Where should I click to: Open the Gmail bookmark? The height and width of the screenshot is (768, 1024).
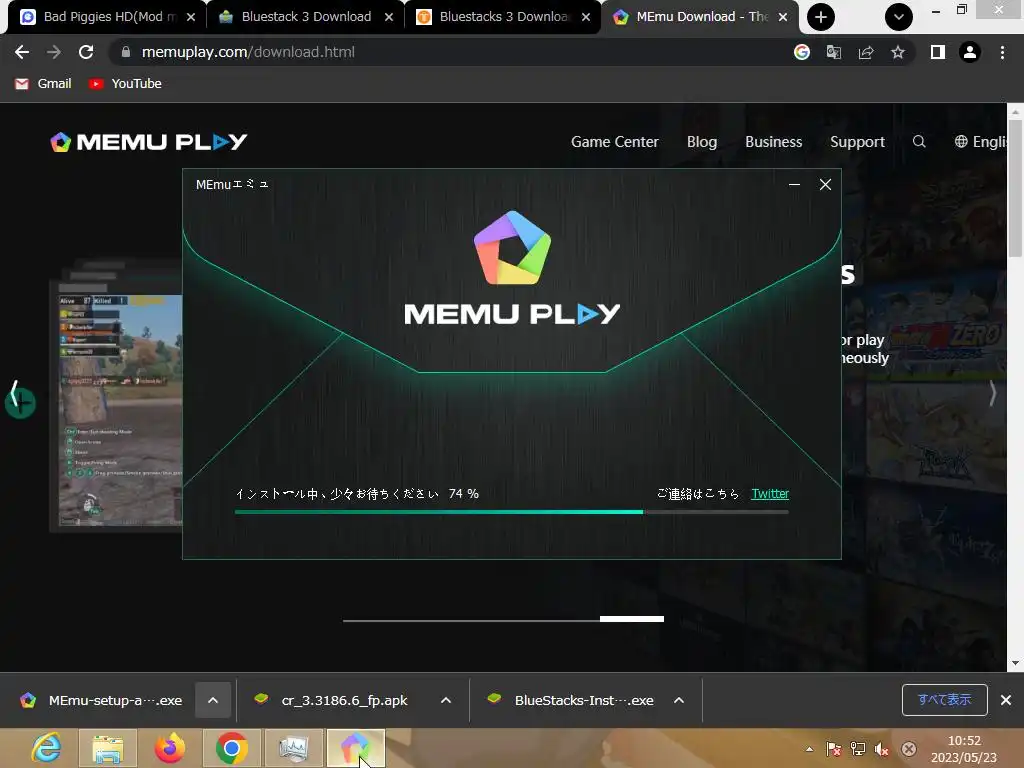(x=43, y=84)
